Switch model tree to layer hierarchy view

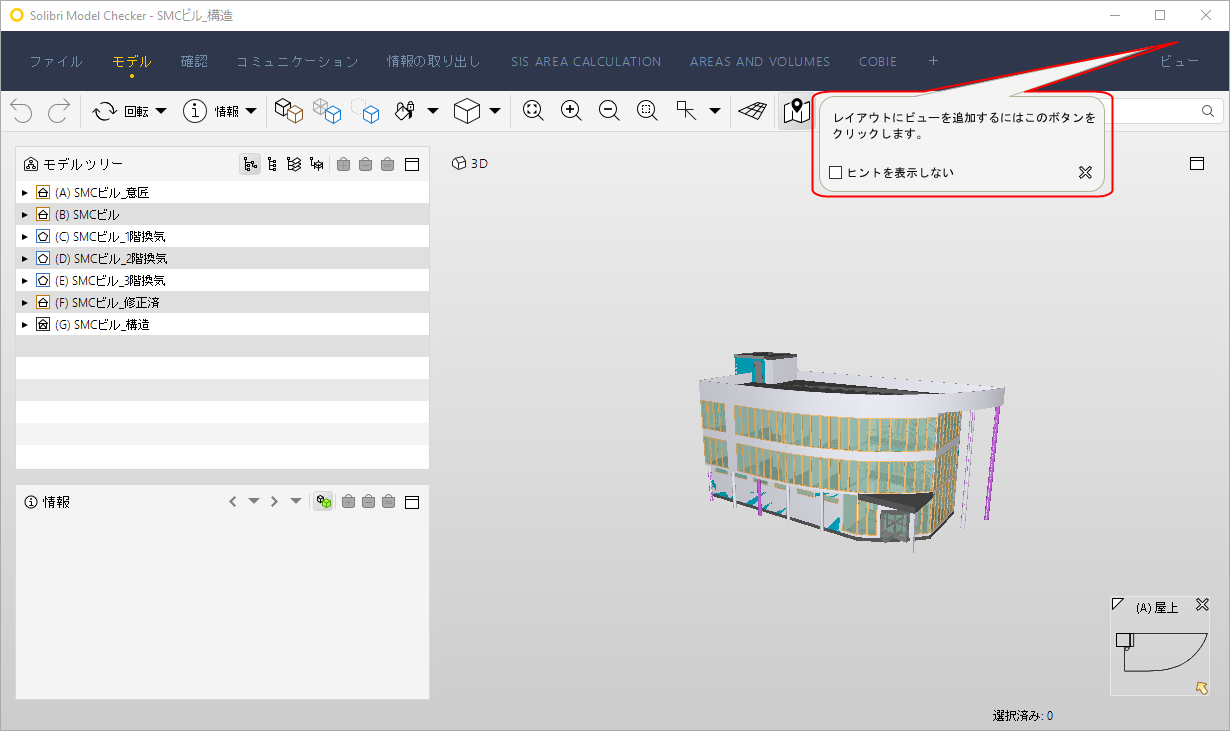pos(294,164)
